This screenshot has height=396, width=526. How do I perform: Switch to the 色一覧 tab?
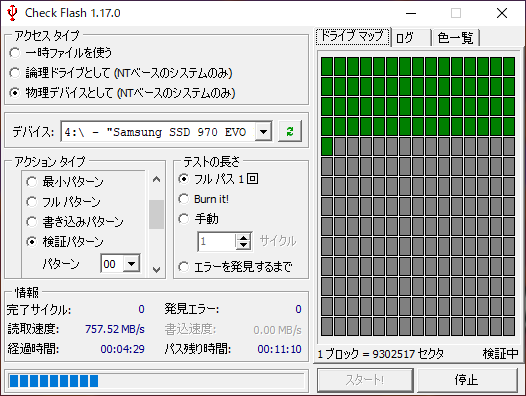pyautogui.click(x=456, y=38)
